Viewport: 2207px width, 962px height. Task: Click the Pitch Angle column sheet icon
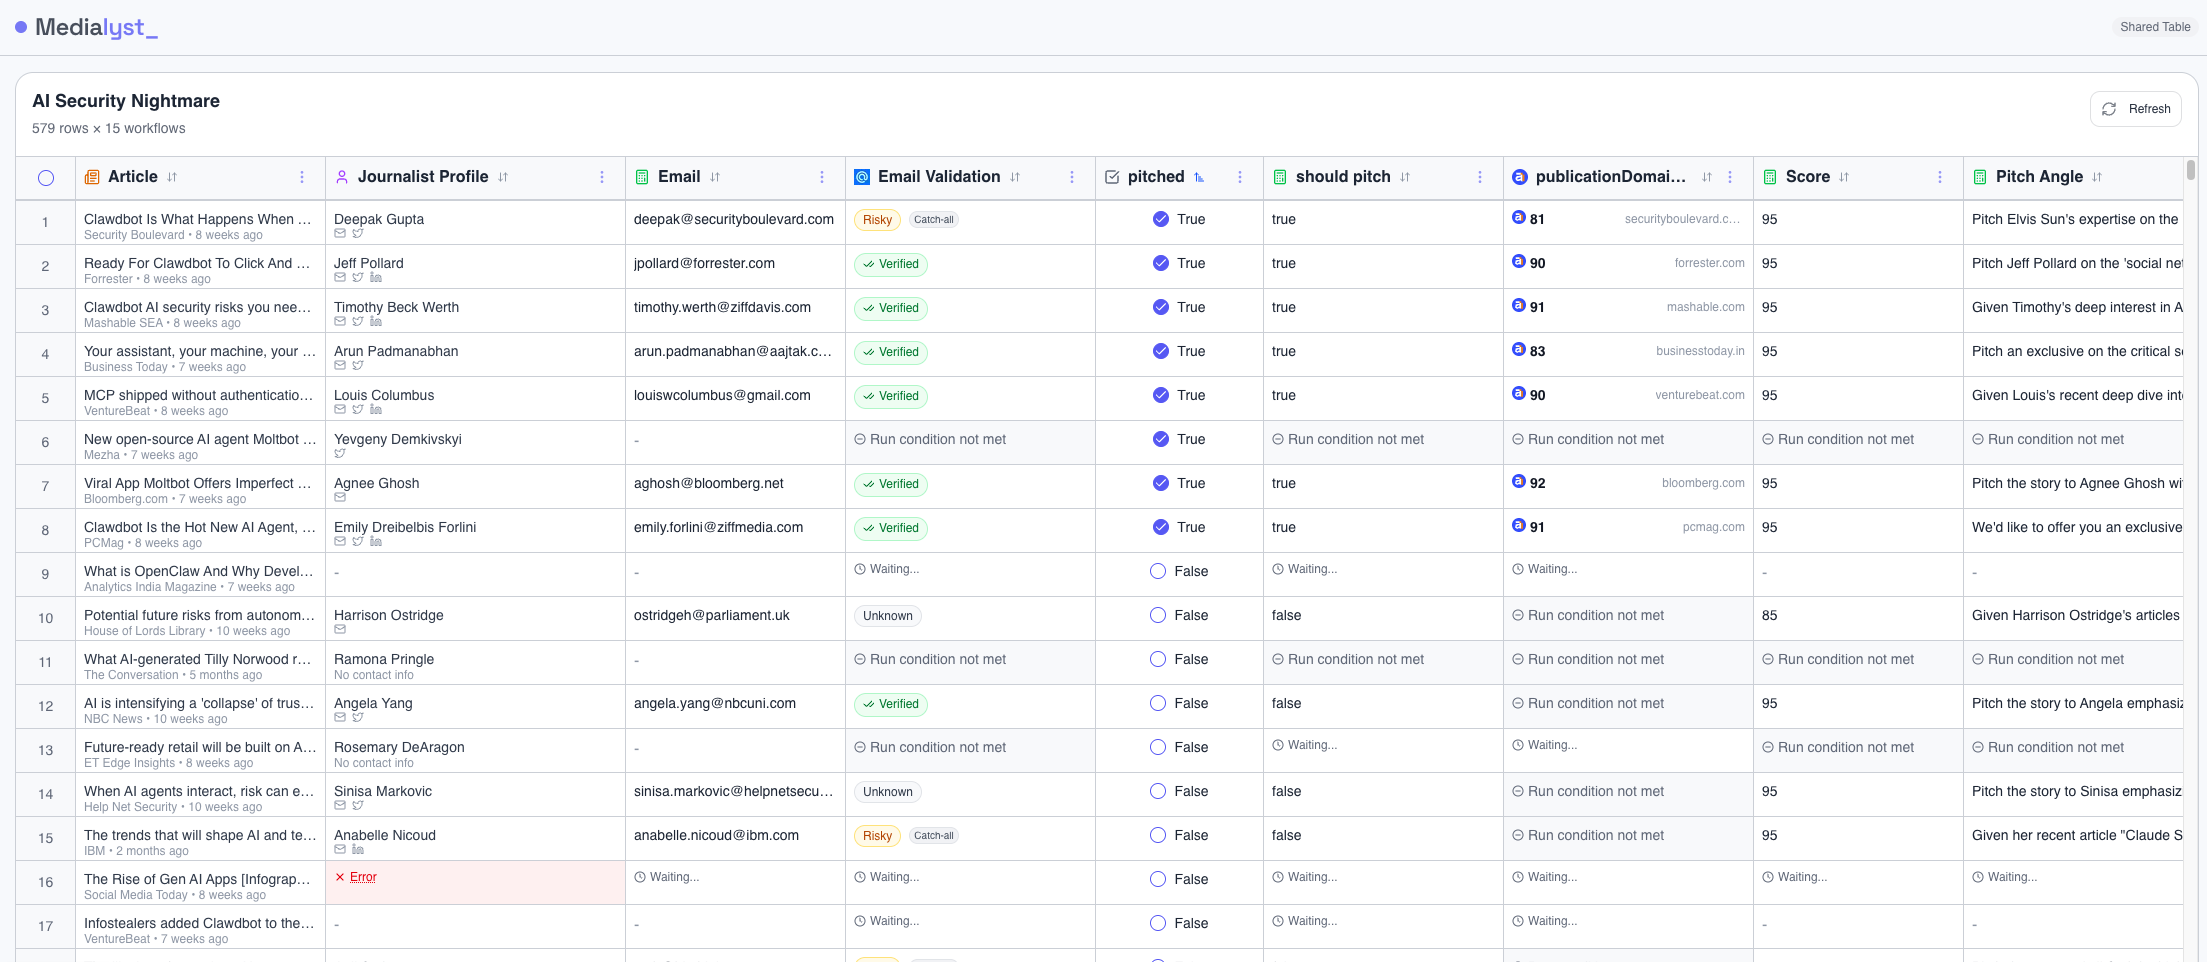coord(1980,177)
